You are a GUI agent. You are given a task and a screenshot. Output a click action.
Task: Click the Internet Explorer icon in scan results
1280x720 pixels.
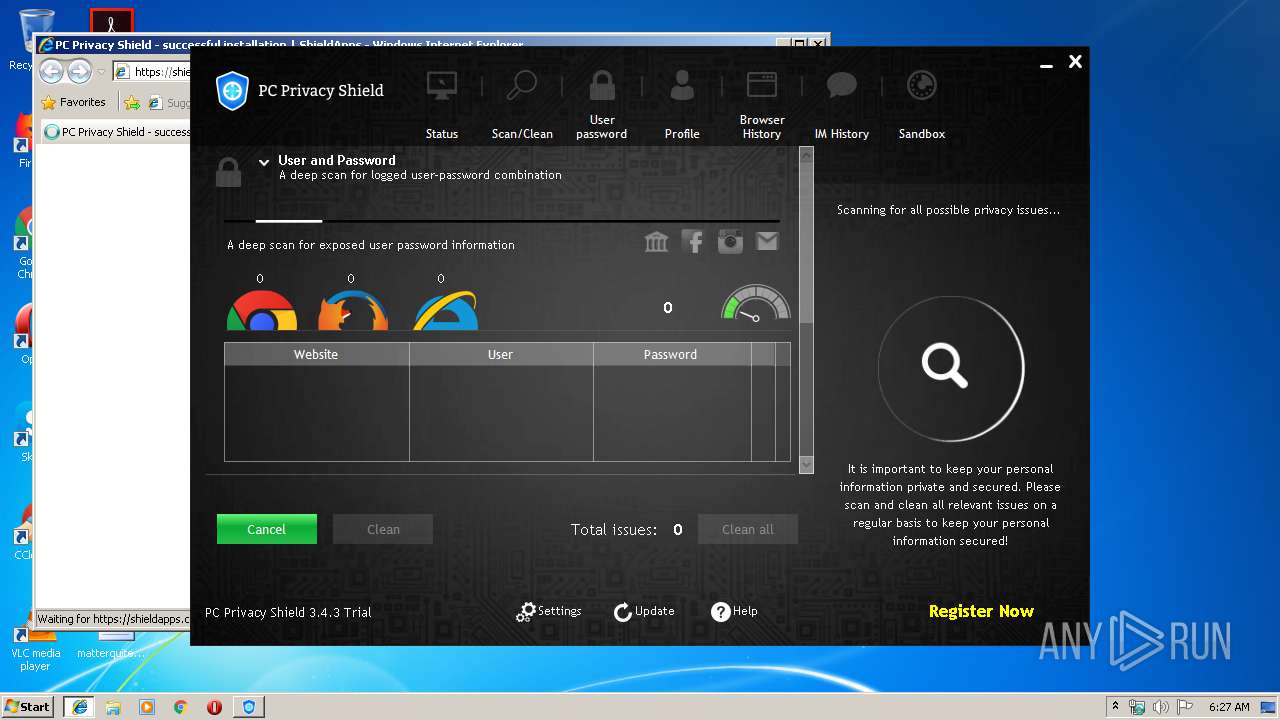tap(445, 310)
